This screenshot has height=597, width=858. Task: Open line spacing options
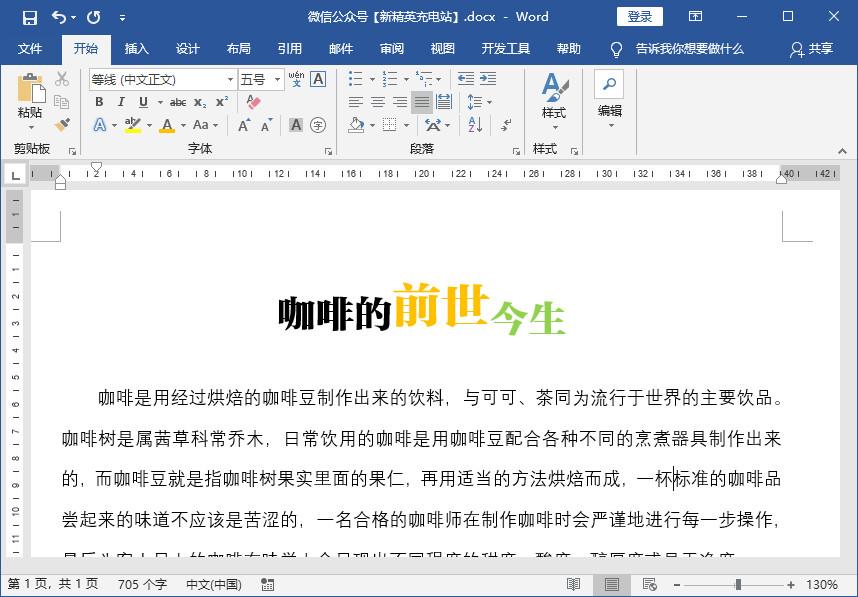[x=479, y=102]
